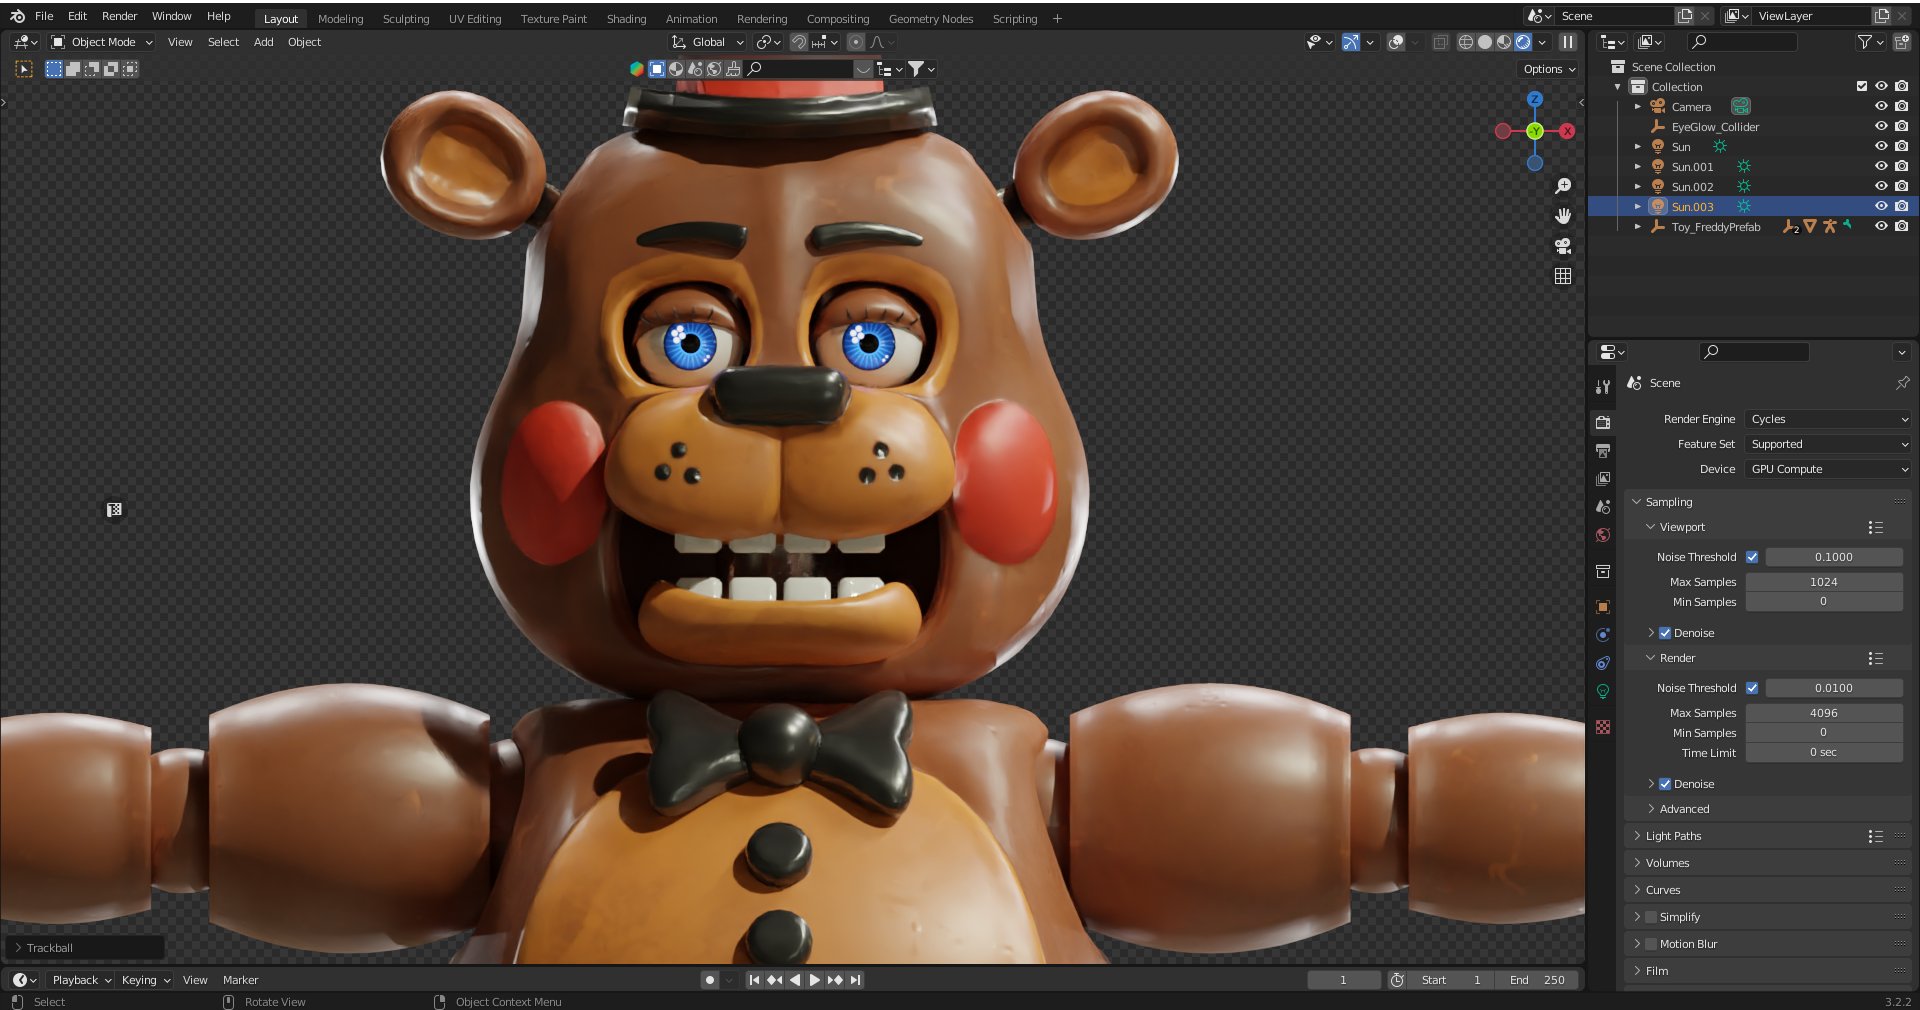This screenshot has height=1010, width=1920.
Task: Enable the Motion Blur checkbox
Action: coord(1651,944)
